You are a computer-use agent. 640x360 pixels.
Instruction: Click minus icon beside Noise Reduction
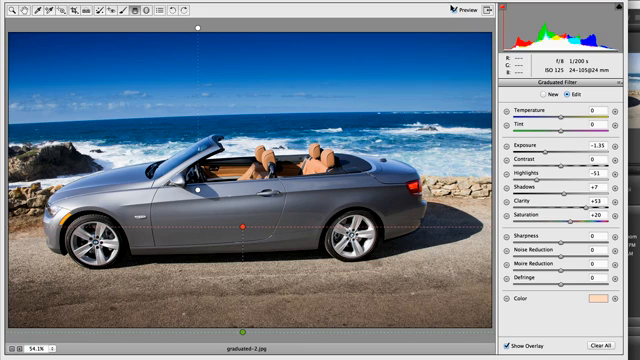[x=507, y=251]
